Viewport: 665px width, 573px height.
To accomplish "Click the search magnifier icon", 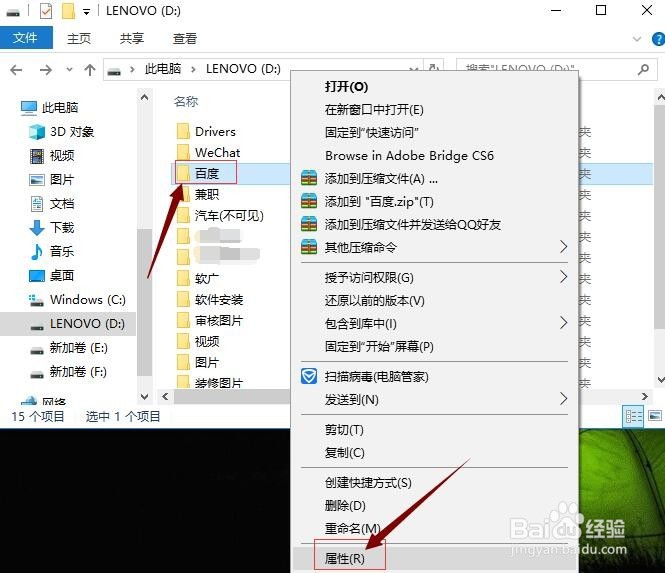I will (643, 69).
